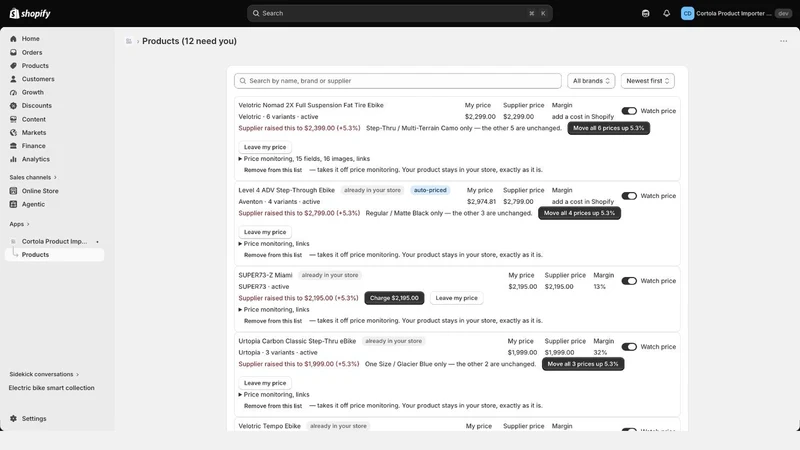Click Move all 4 prices up 5.3%
The width and height of the screenshot is (800, 450).
pyautogui.click(x=580, y=213)
